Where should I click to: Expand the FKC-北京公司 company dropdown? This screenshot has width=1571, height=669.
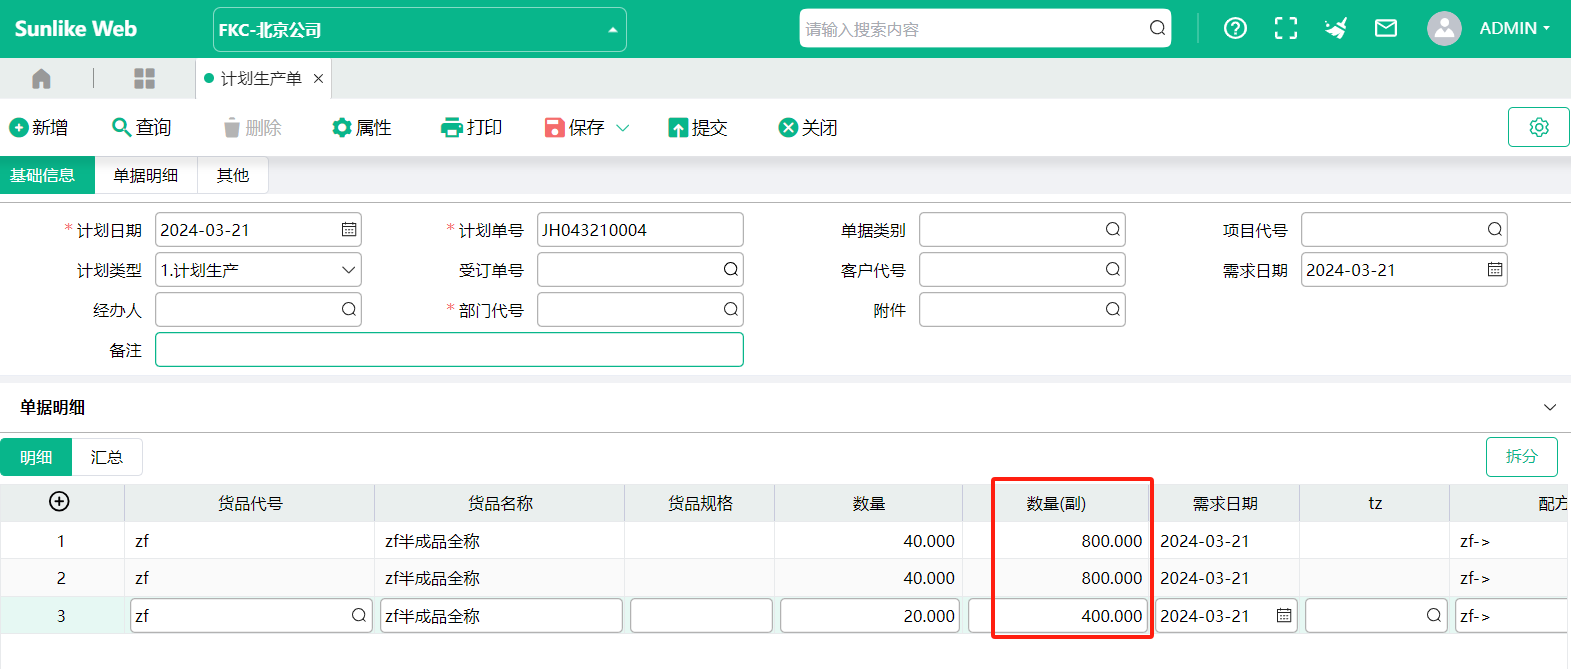point(612,30)
